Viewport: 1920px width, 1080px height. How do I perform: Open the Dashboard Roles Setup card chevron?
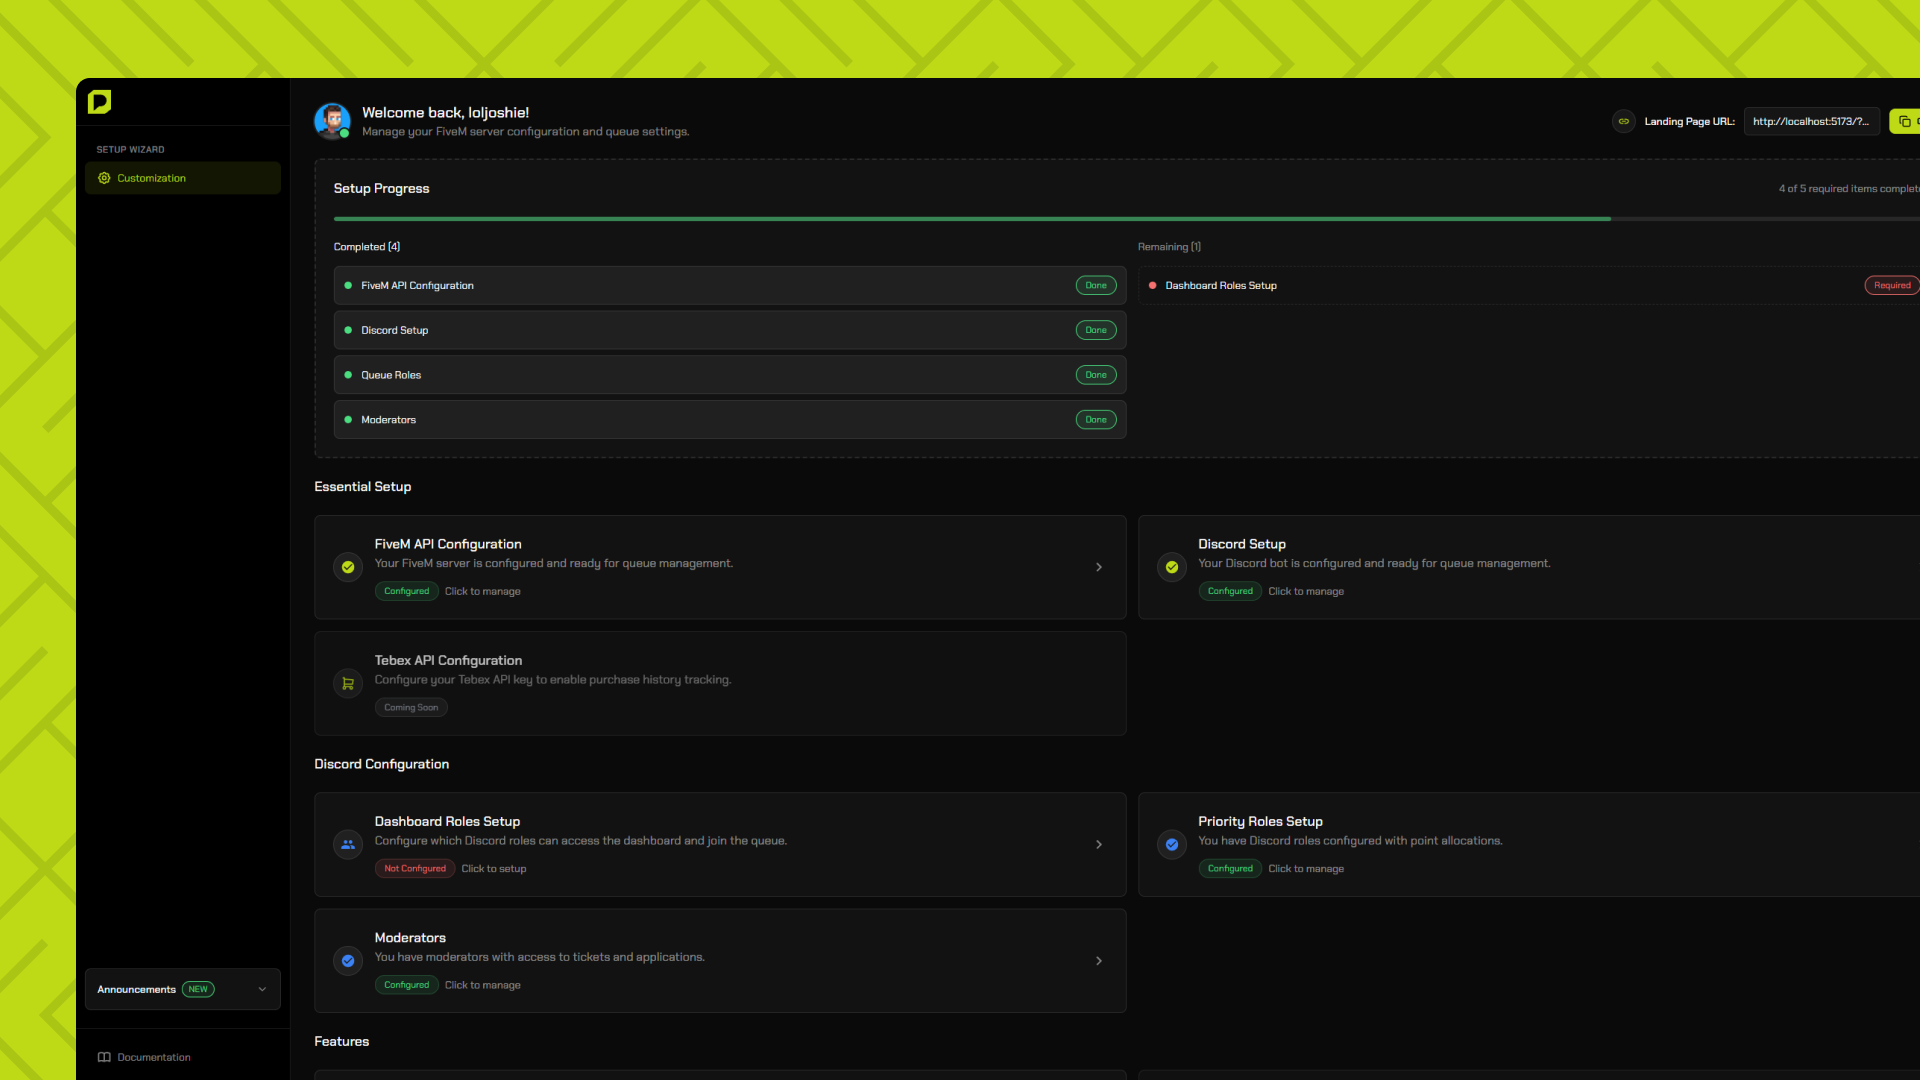point(1099,844)
